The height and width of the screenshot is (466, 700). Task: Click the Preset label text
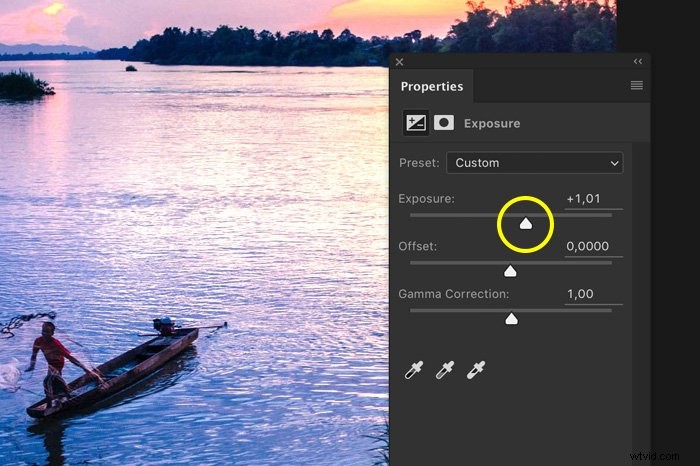[x=419, y=163]
